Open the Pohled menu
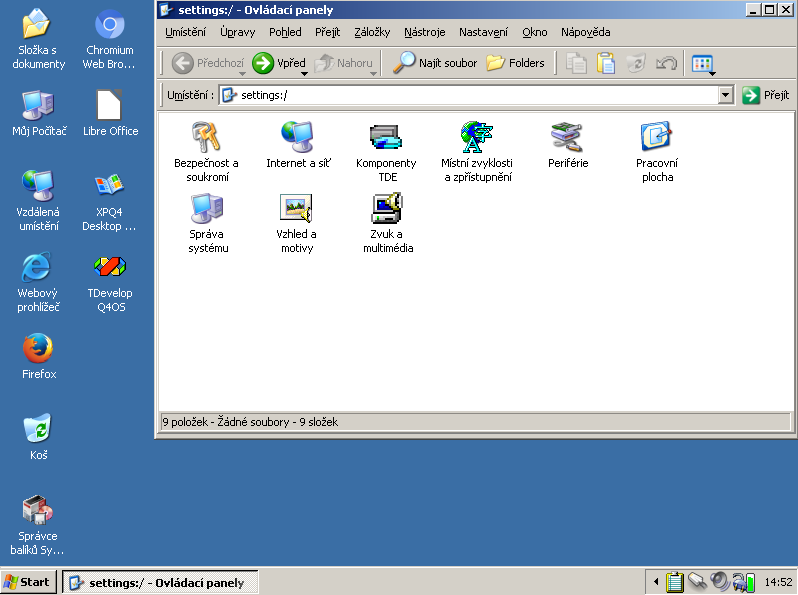 coord(285,32)
